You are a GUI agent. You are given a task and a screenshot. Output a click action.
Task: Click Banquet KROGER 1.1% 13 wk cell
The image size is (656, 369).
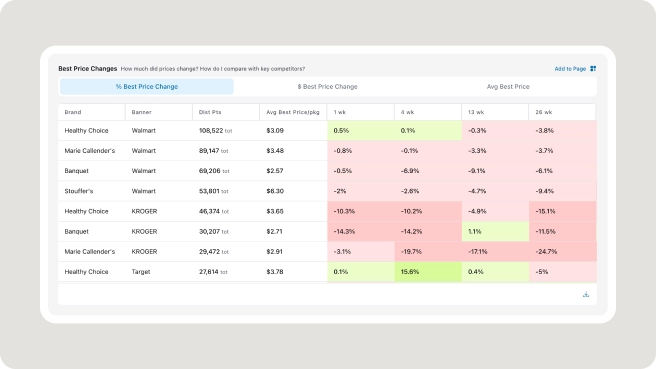(x=495, y=231)
